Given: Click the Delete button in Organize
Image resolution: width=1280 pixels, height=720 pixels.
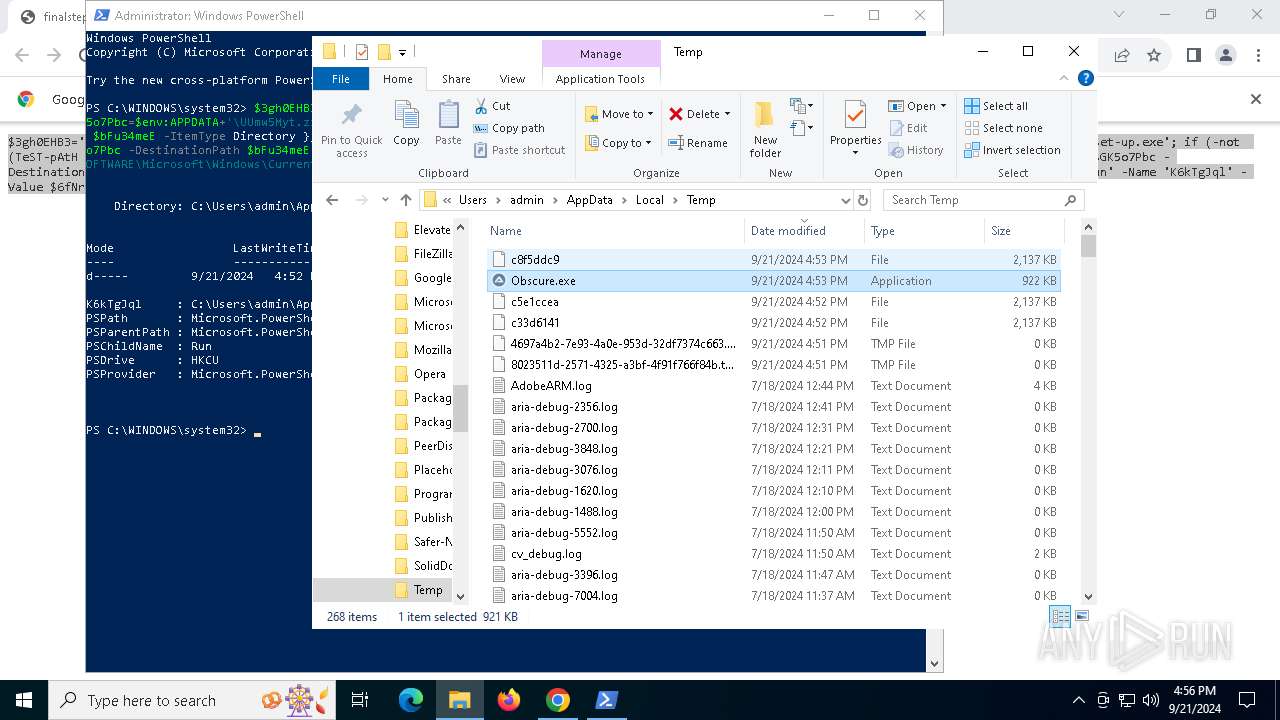Looking at the screenshot, I should point(699,114).
